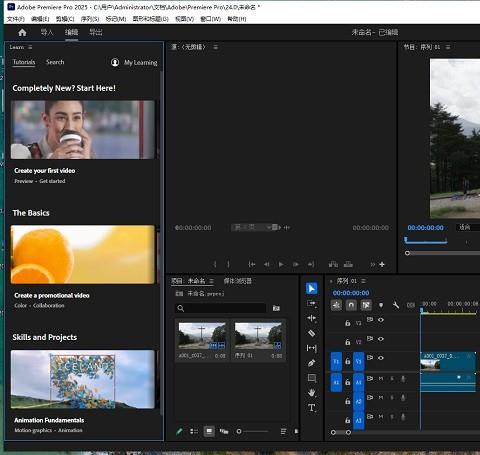Open the Sequence menu

coord(90,19)
